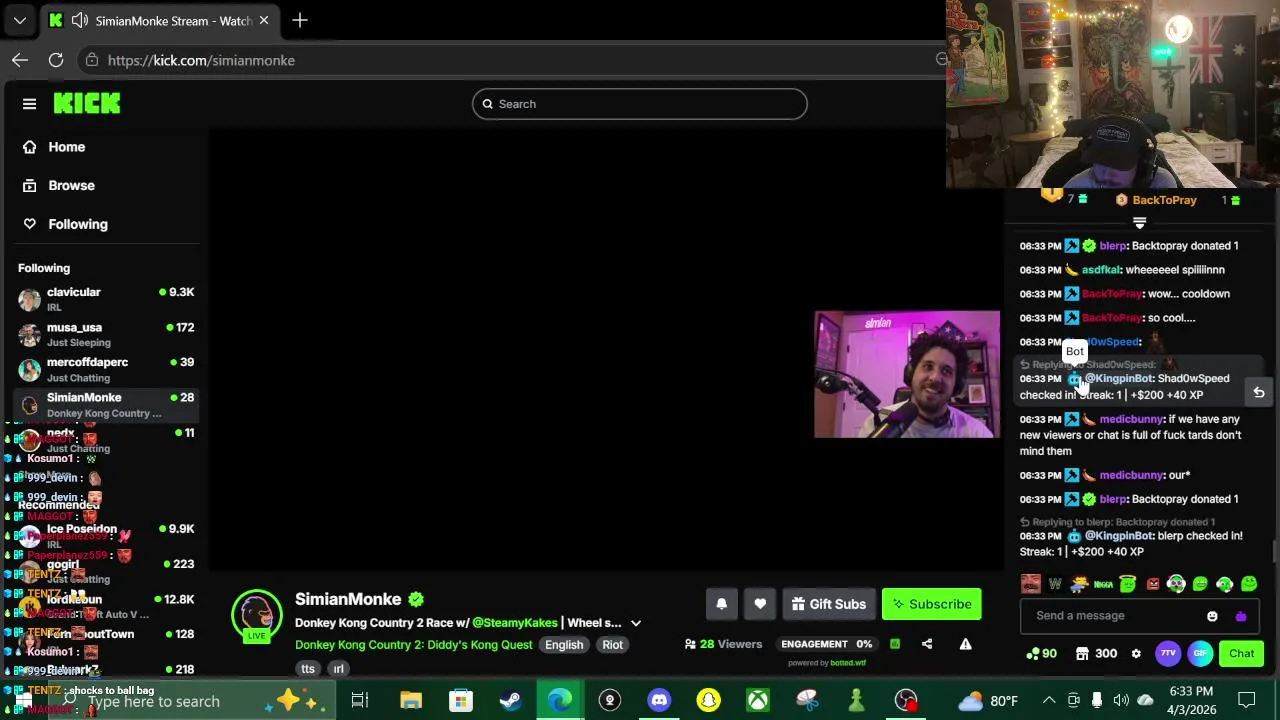Go back with the browser back arrow
The image size is (1280, 720).
point(20,60)
